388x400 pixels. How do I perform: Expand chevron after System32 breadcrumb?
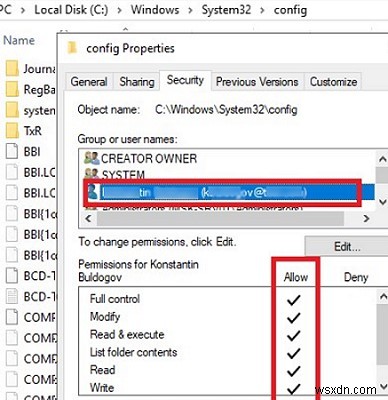coord(262,10)
